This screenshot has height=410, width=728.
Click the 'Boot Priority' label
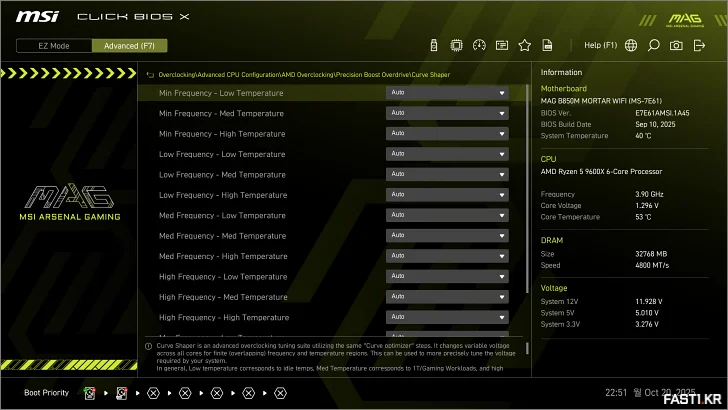46,393
